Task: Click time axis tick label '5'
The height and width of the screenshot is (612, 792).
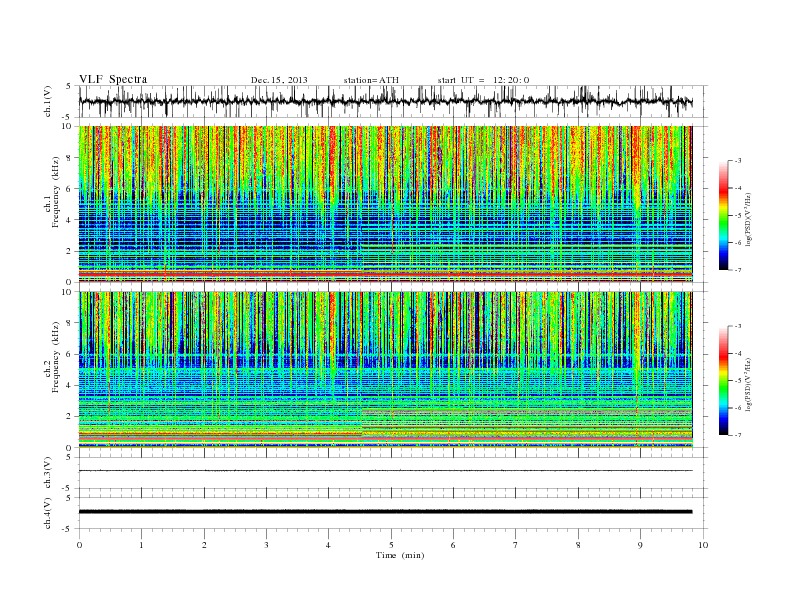Action: [391, 545]
